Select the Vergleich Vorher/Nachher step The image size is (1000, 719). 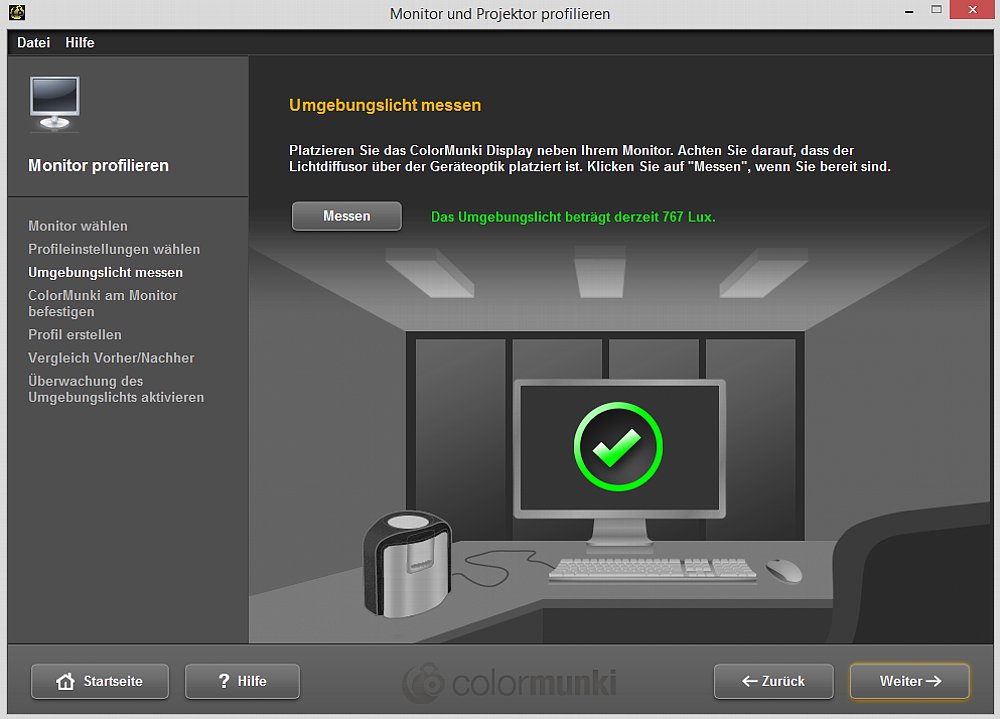click(111, 358)
